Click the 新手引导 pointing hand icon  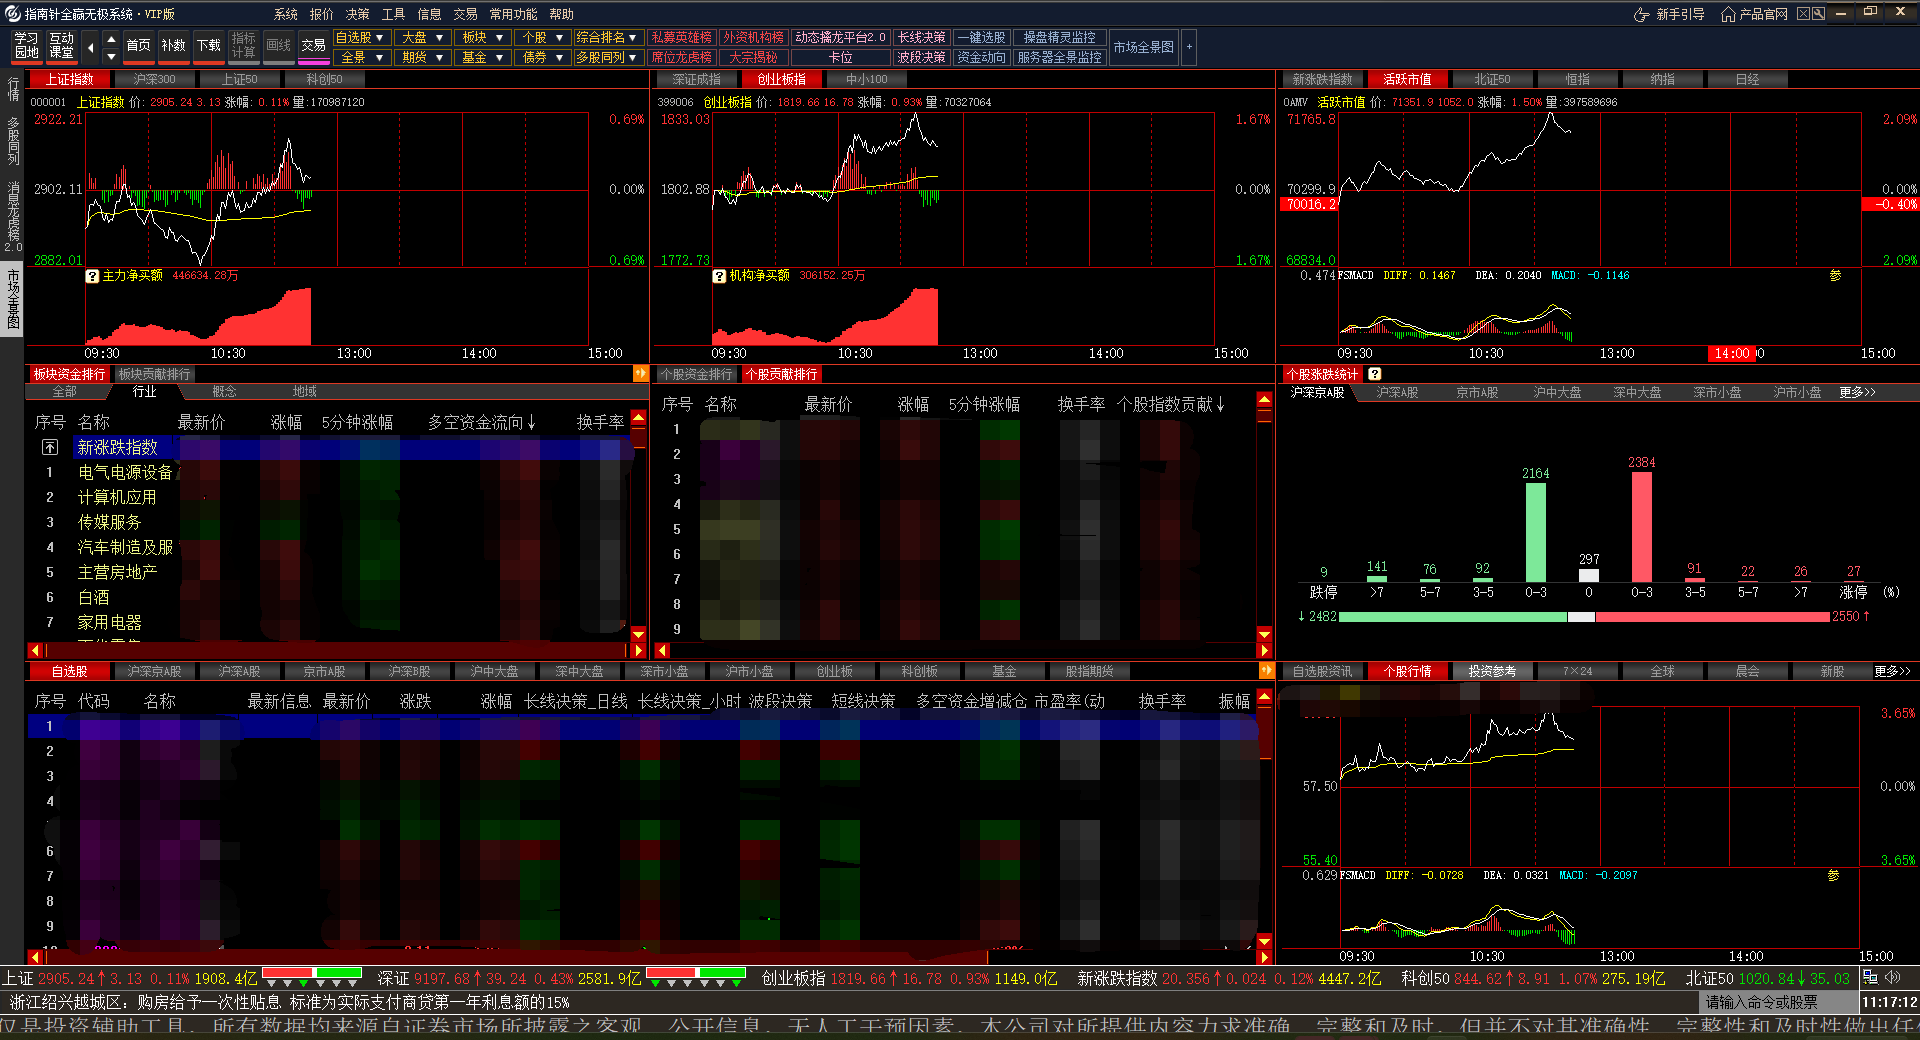coord(1641,14)
